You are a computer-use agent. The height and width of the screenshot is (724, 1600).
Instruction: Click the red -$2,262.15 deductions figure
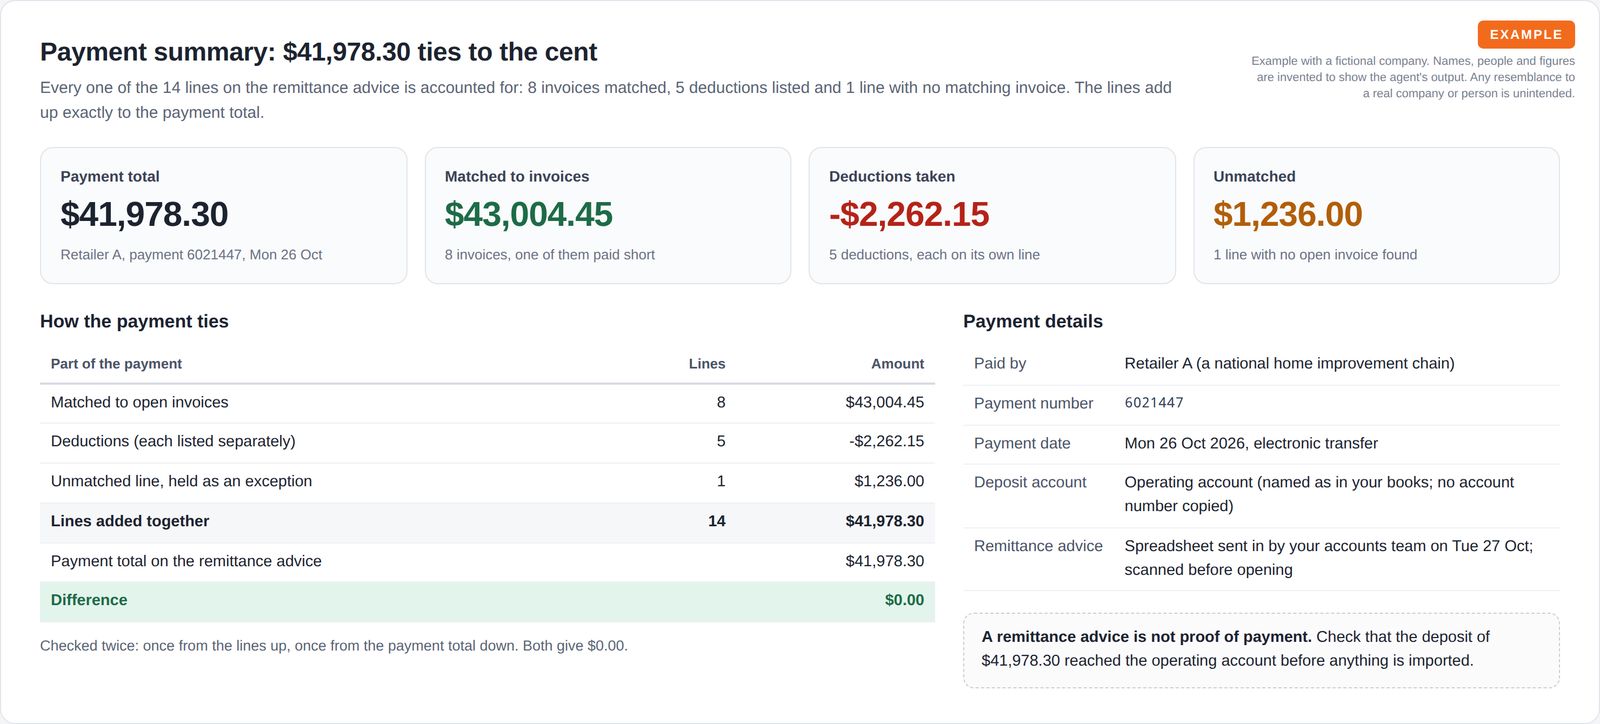click(x=909, y=214)
